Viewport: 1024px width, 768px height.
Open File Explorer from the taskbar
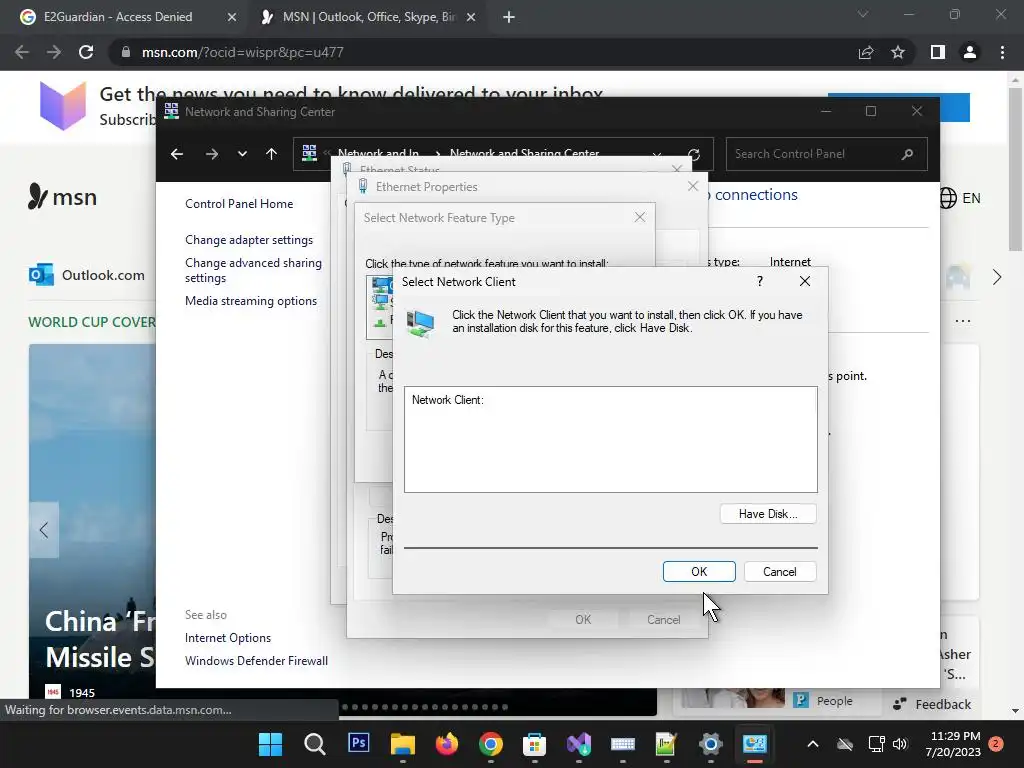tap(402, 744)
